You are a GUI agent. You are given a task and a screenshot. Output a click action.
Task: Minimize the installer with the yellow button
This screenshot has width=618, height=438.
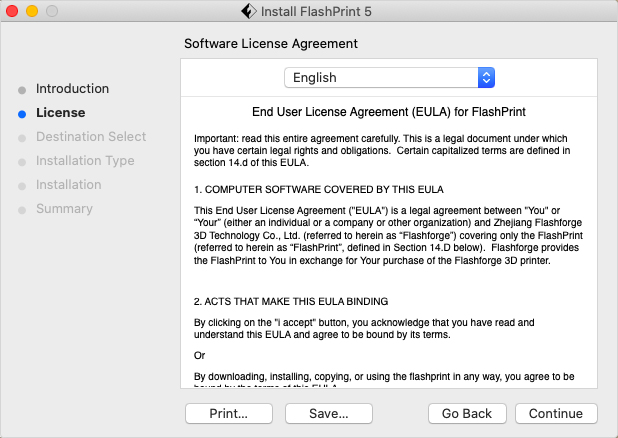[x=32, y=11]
